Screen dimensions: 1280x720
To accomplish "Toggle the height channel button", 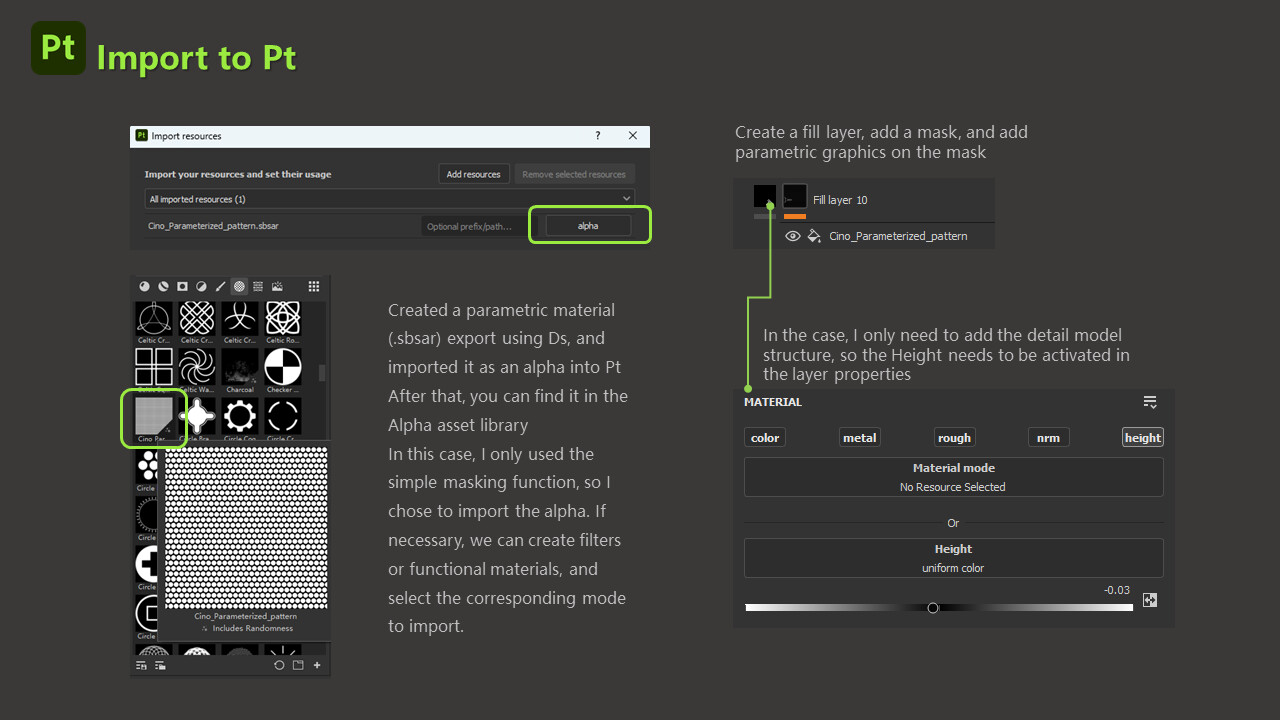I will (x=1142, y=438).
